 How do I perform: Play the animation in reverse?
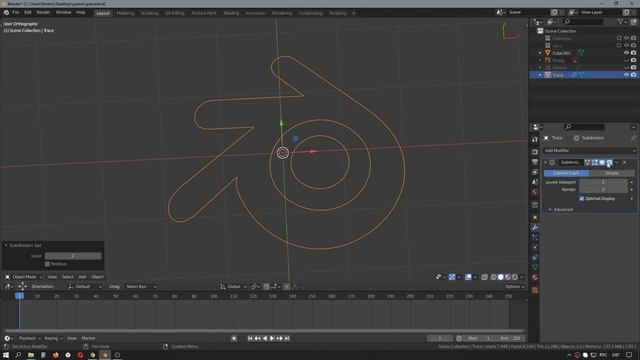pyautogui.click(x=264, y=338)
